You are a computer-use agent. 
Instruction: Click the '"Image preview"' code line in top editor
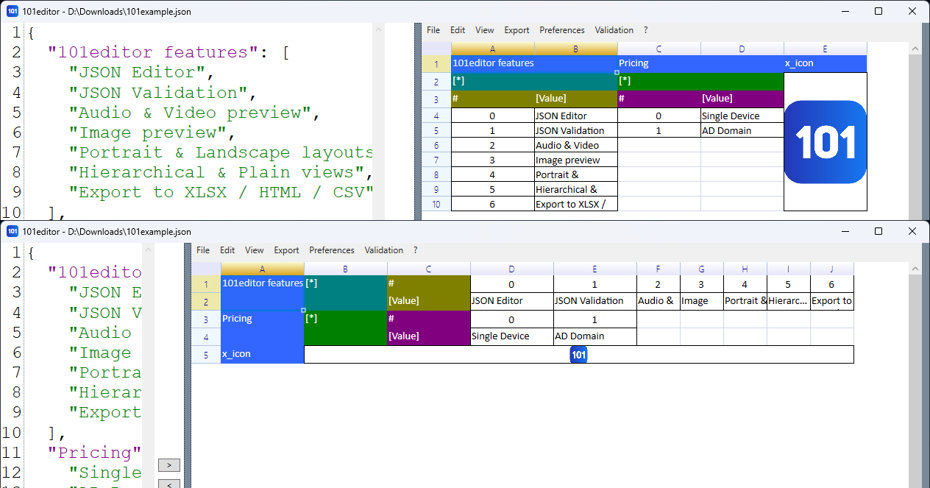(152, 133)
